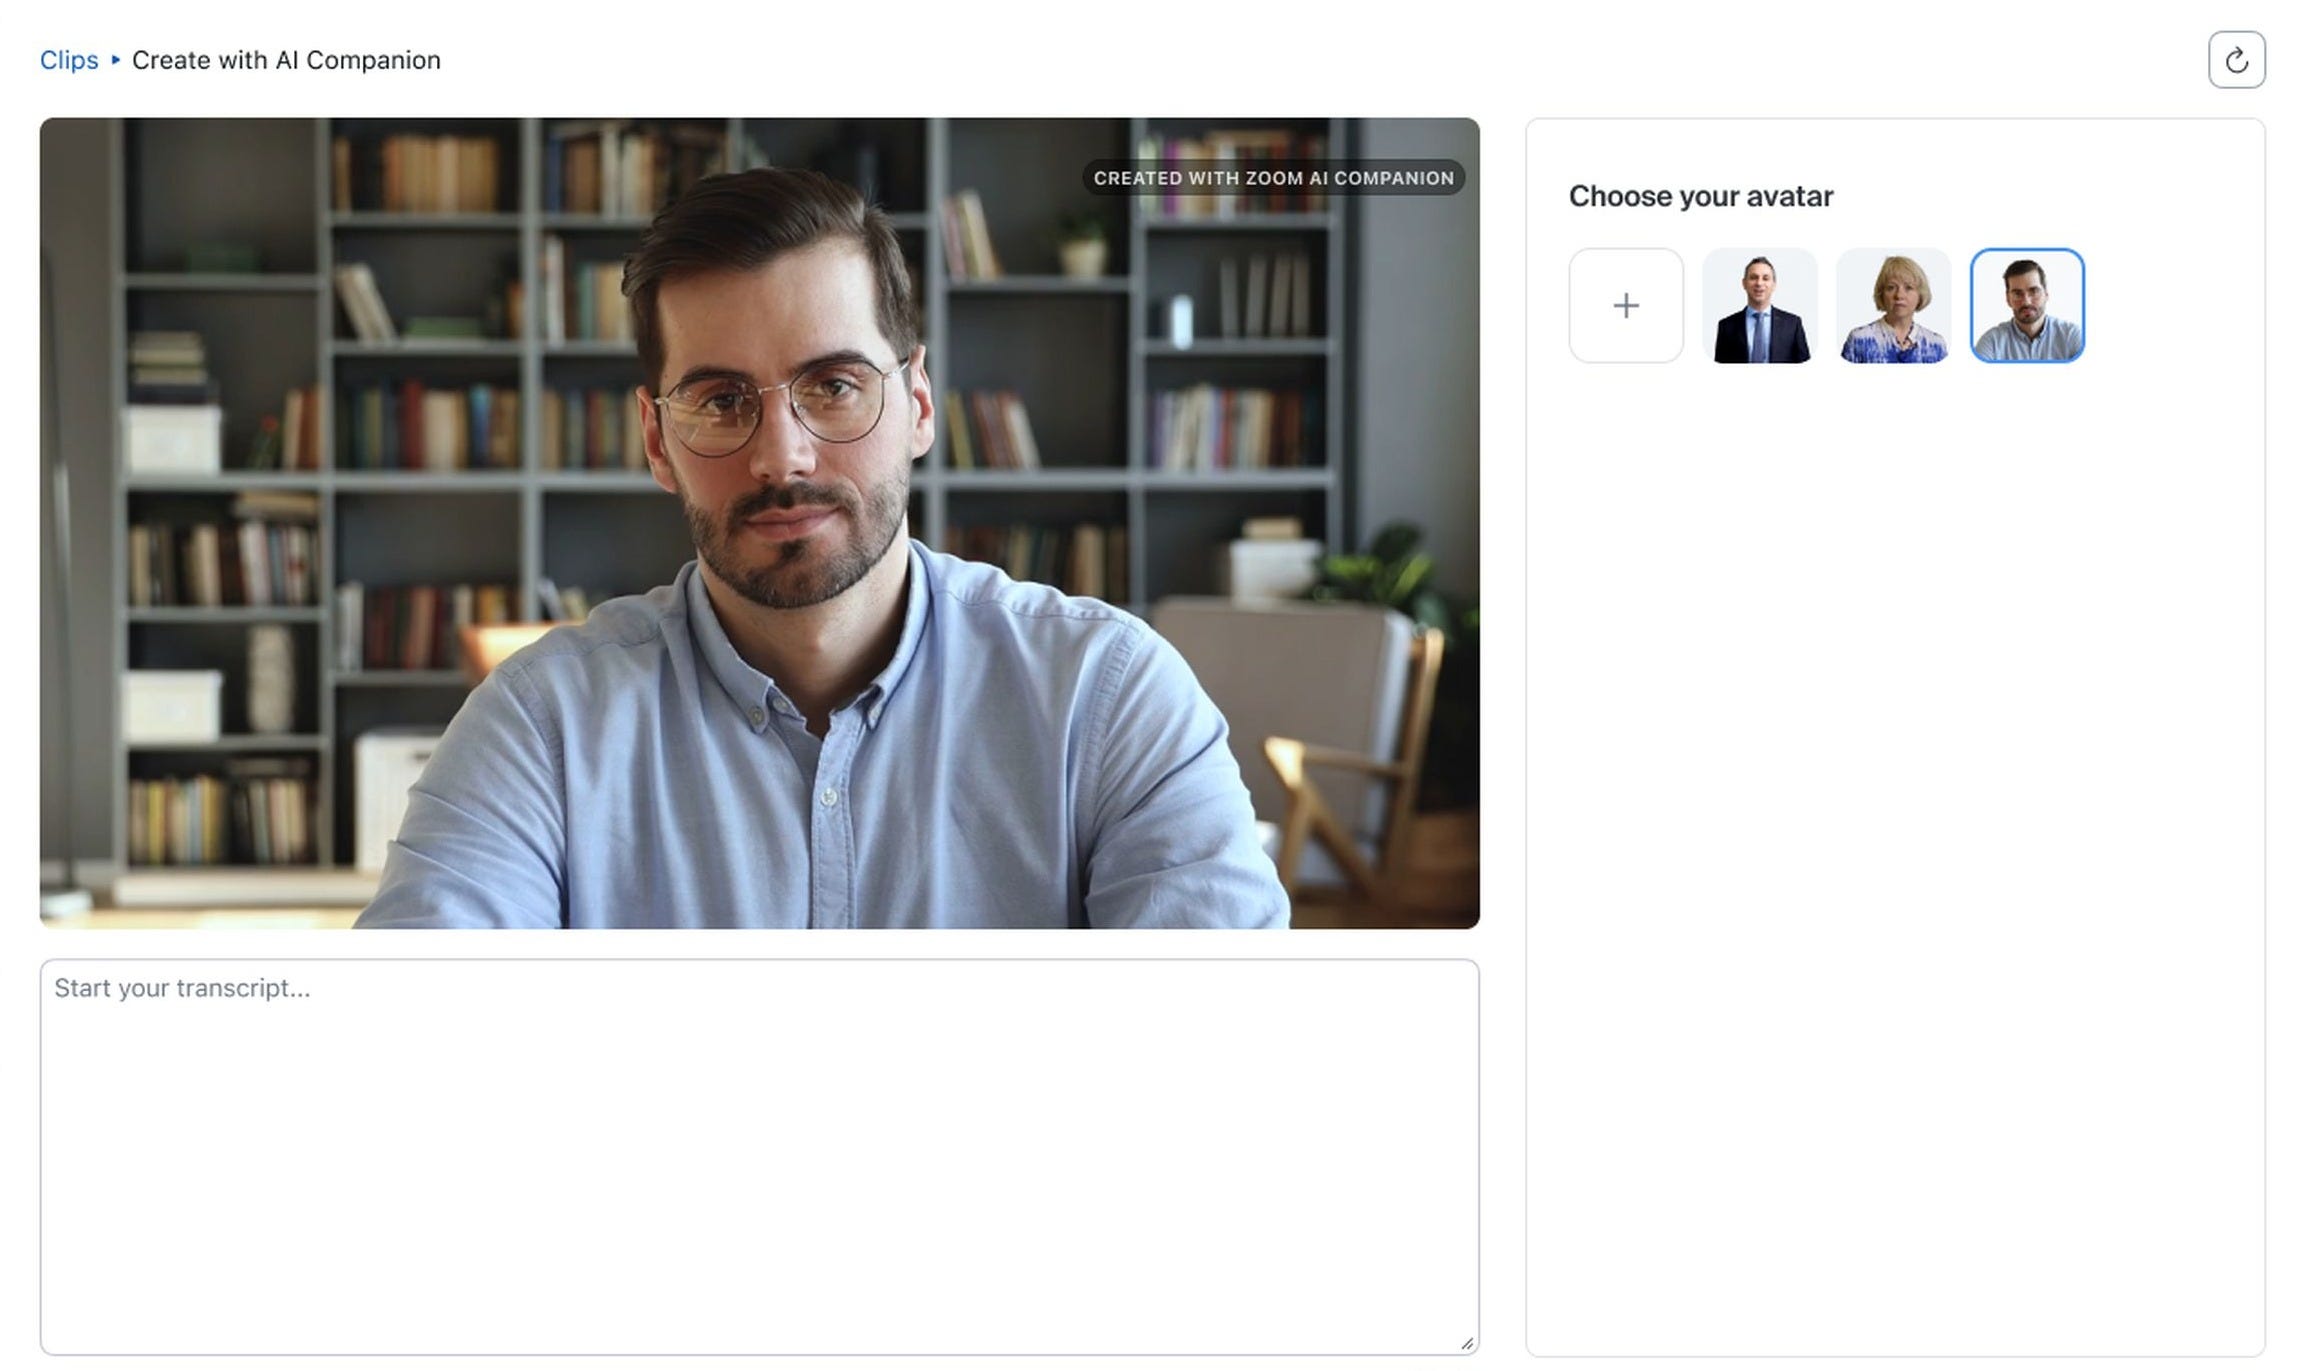Screen dimensions: 2300x1371
Task: Focus the Start your transcript text area
Action: (x=759, y=1157)
